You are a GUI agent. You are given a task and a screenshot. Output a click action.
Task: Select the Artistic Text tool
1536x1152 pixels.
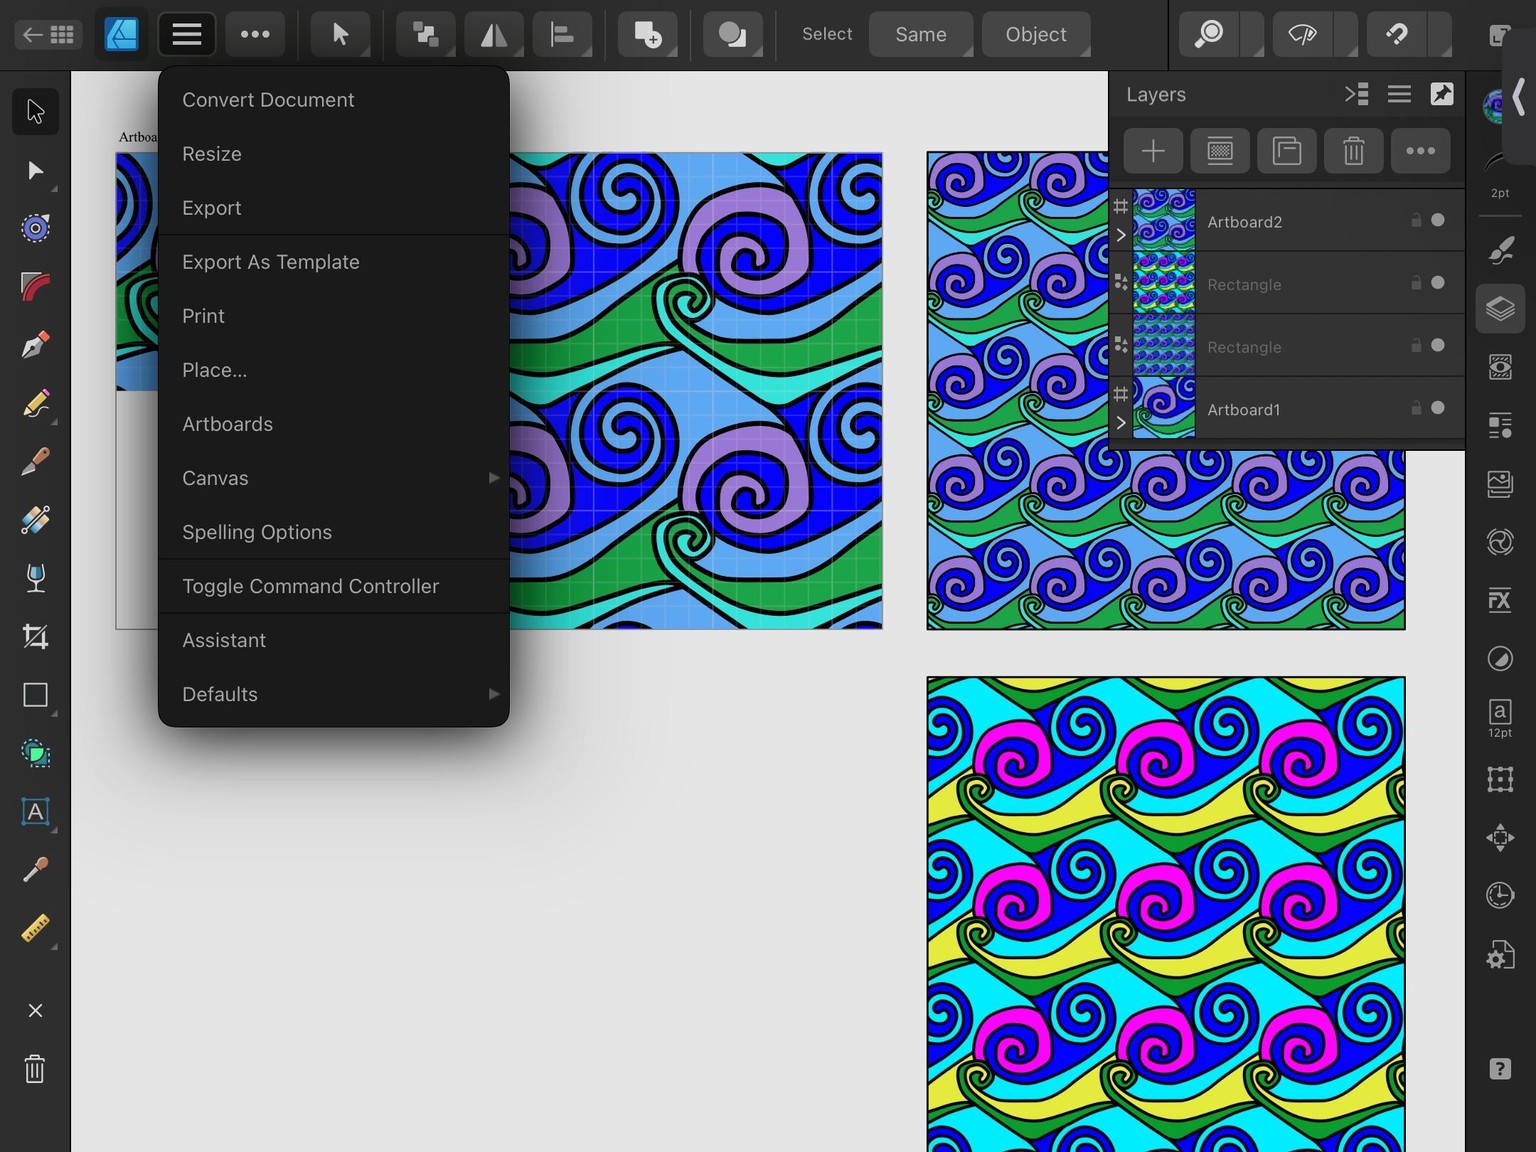(x=35, y=811)
